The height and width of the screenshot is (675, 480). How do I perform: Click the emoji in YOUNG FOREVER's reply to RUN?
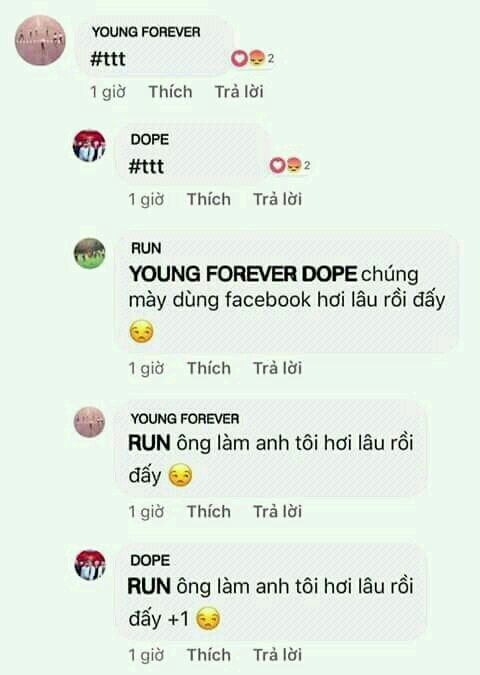click(x=180, y=475)
